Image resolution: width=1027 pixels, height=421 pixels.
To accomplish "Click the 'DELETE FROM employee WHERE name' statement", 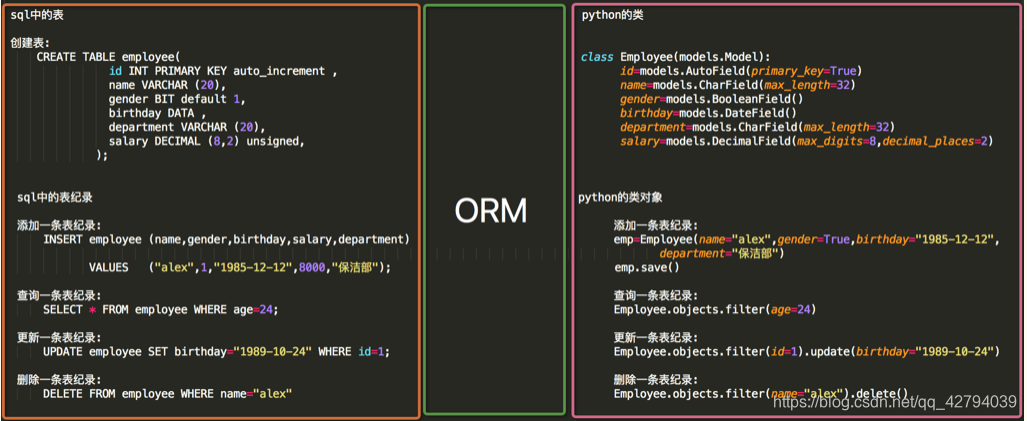I will tap(168, 394).
